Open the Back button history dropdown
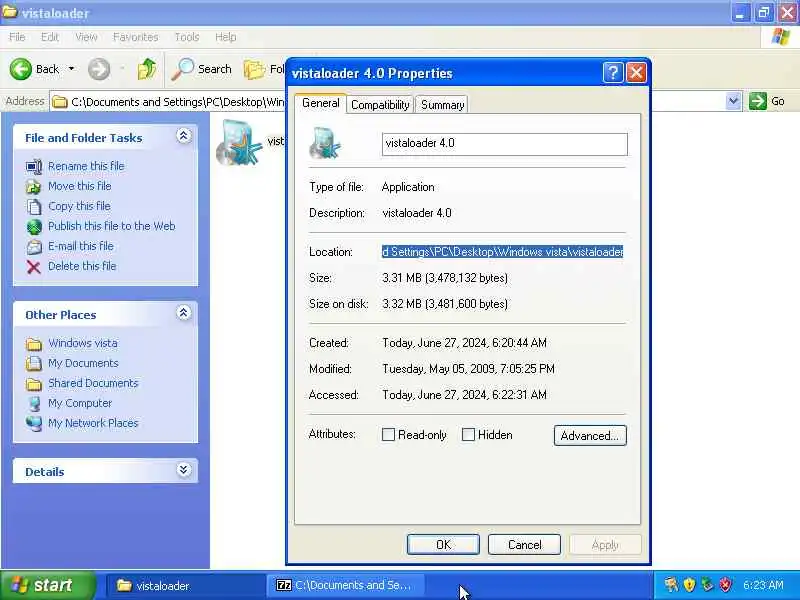The image size is (800, 600). point(71,69)
